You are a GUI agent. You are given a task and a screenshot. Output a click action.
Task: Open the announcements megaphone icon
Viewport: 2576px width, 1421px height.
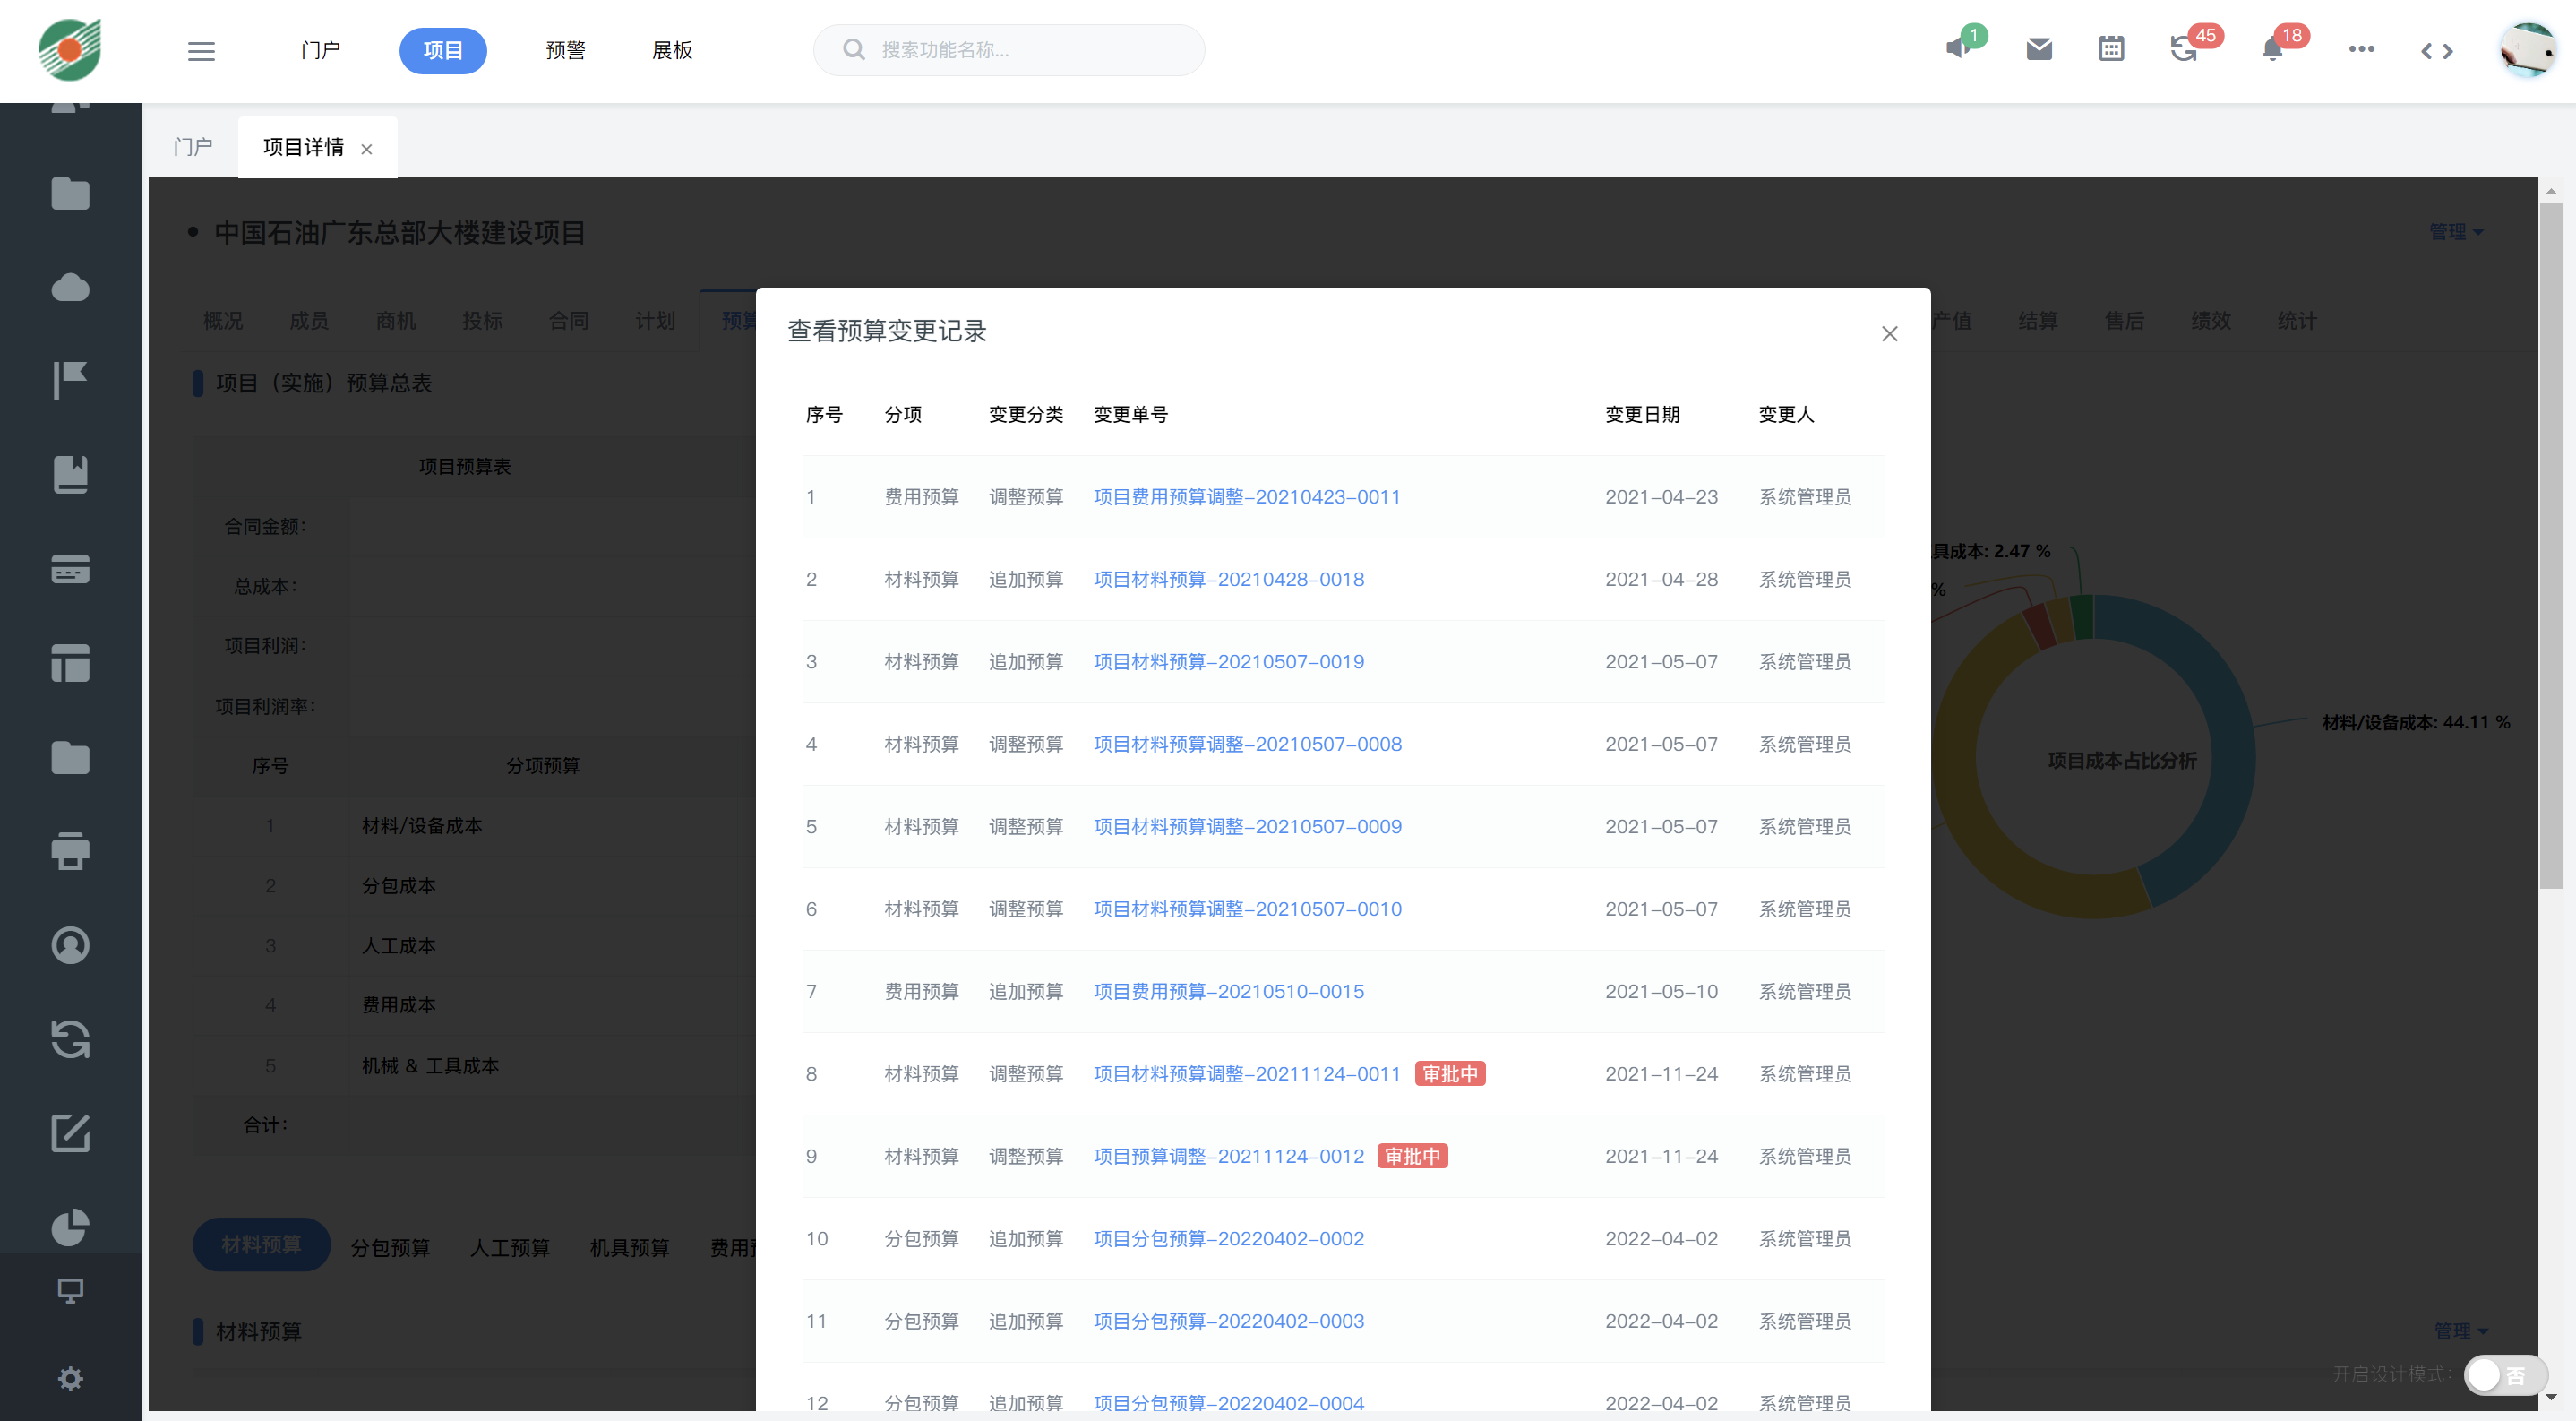pyautogui.click(x=1959, y=48)
